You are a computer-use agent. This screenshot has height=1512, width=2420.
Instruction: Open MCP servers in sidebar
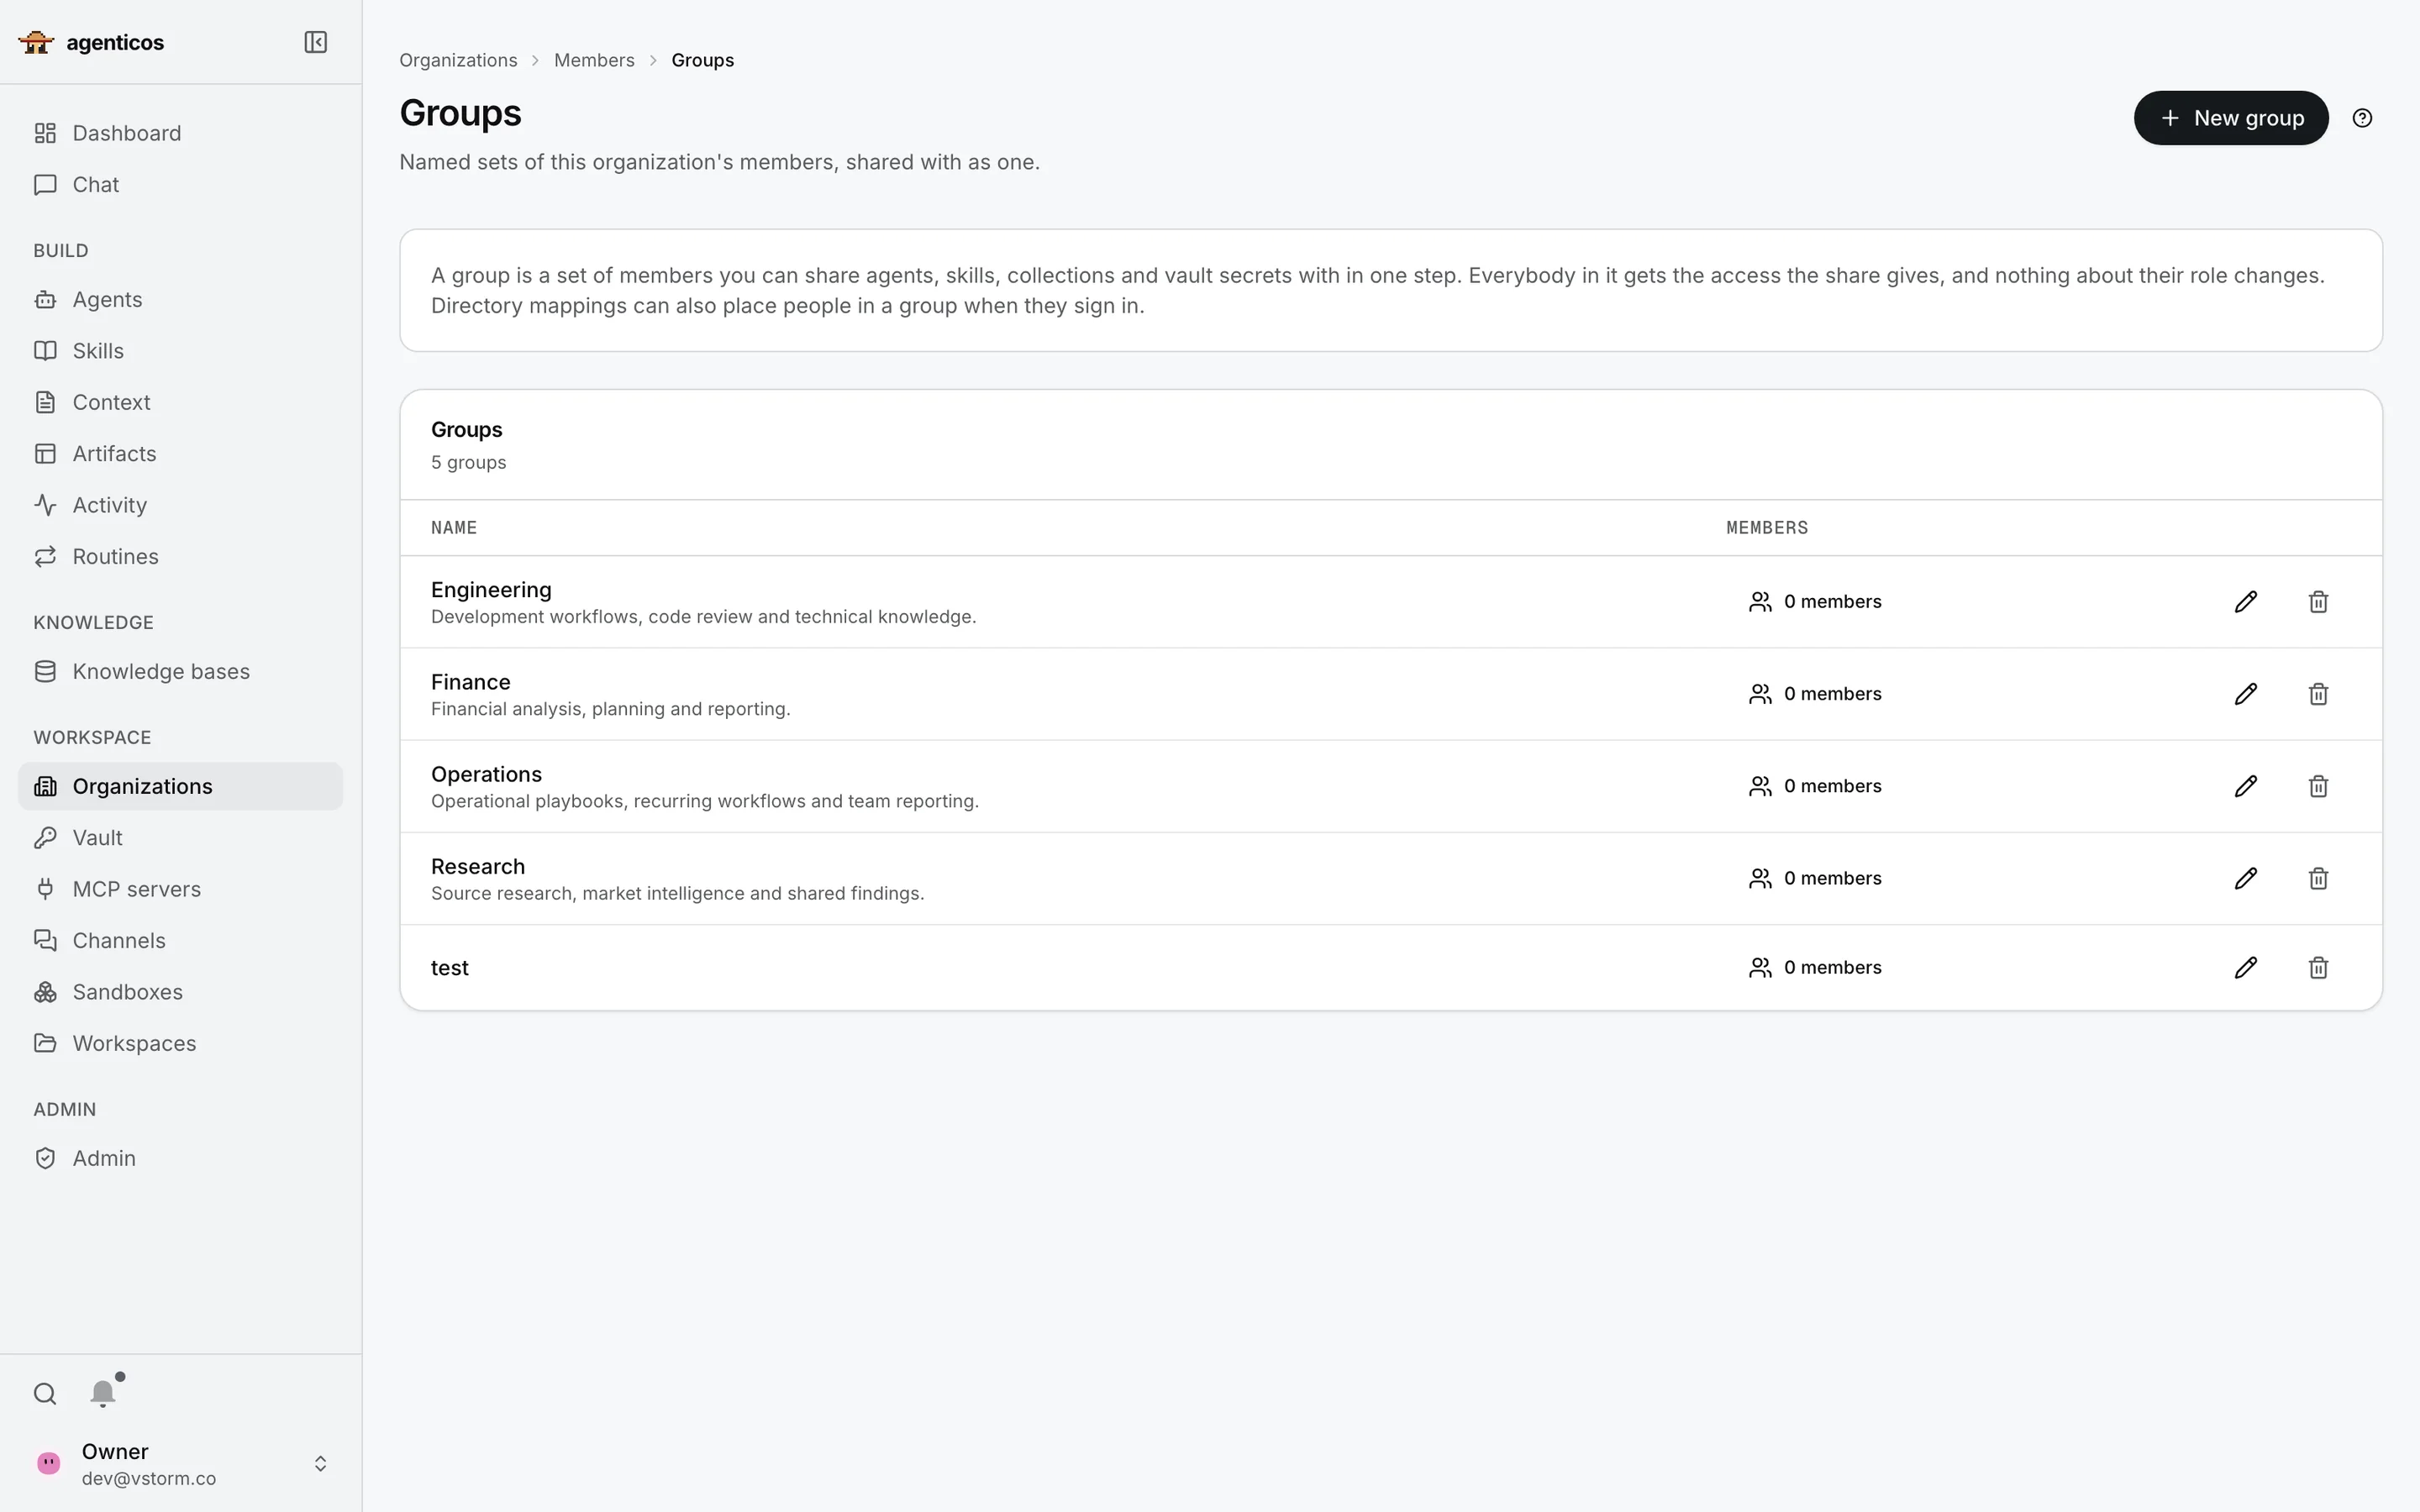[180, 889]
